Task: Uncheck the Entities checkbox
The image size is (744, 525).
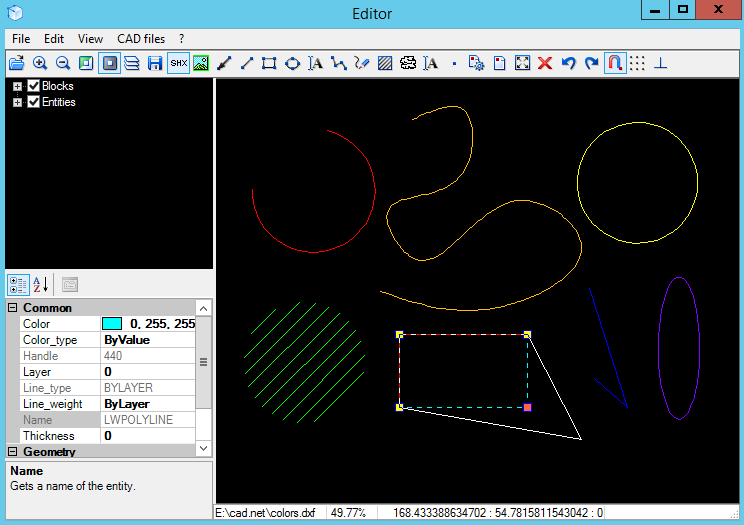Action: 33,102
